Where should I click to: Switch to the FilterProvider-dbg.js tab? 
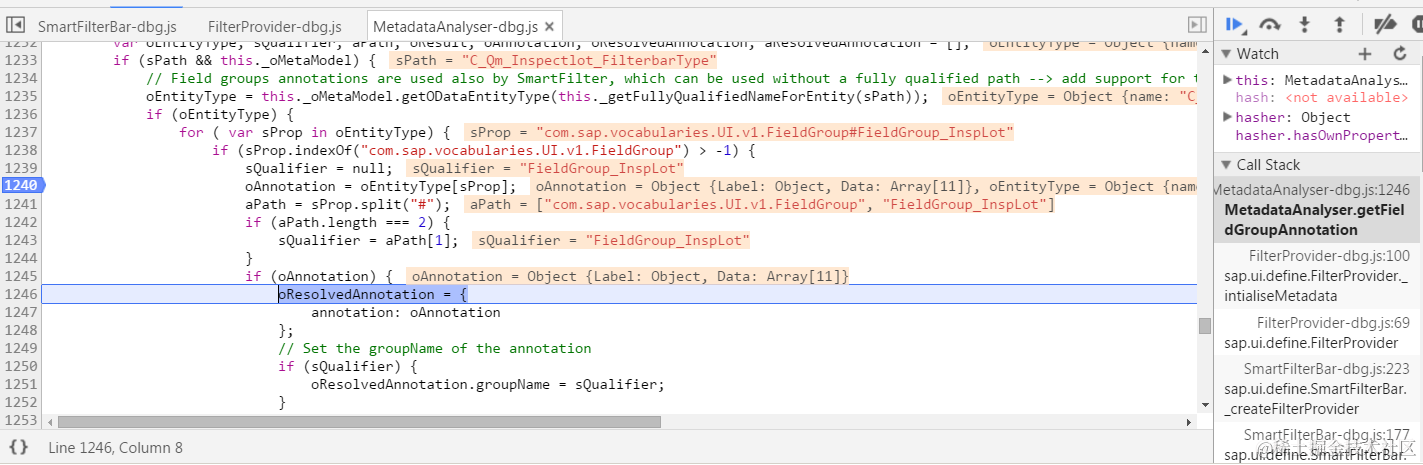[x=275, y=26]
